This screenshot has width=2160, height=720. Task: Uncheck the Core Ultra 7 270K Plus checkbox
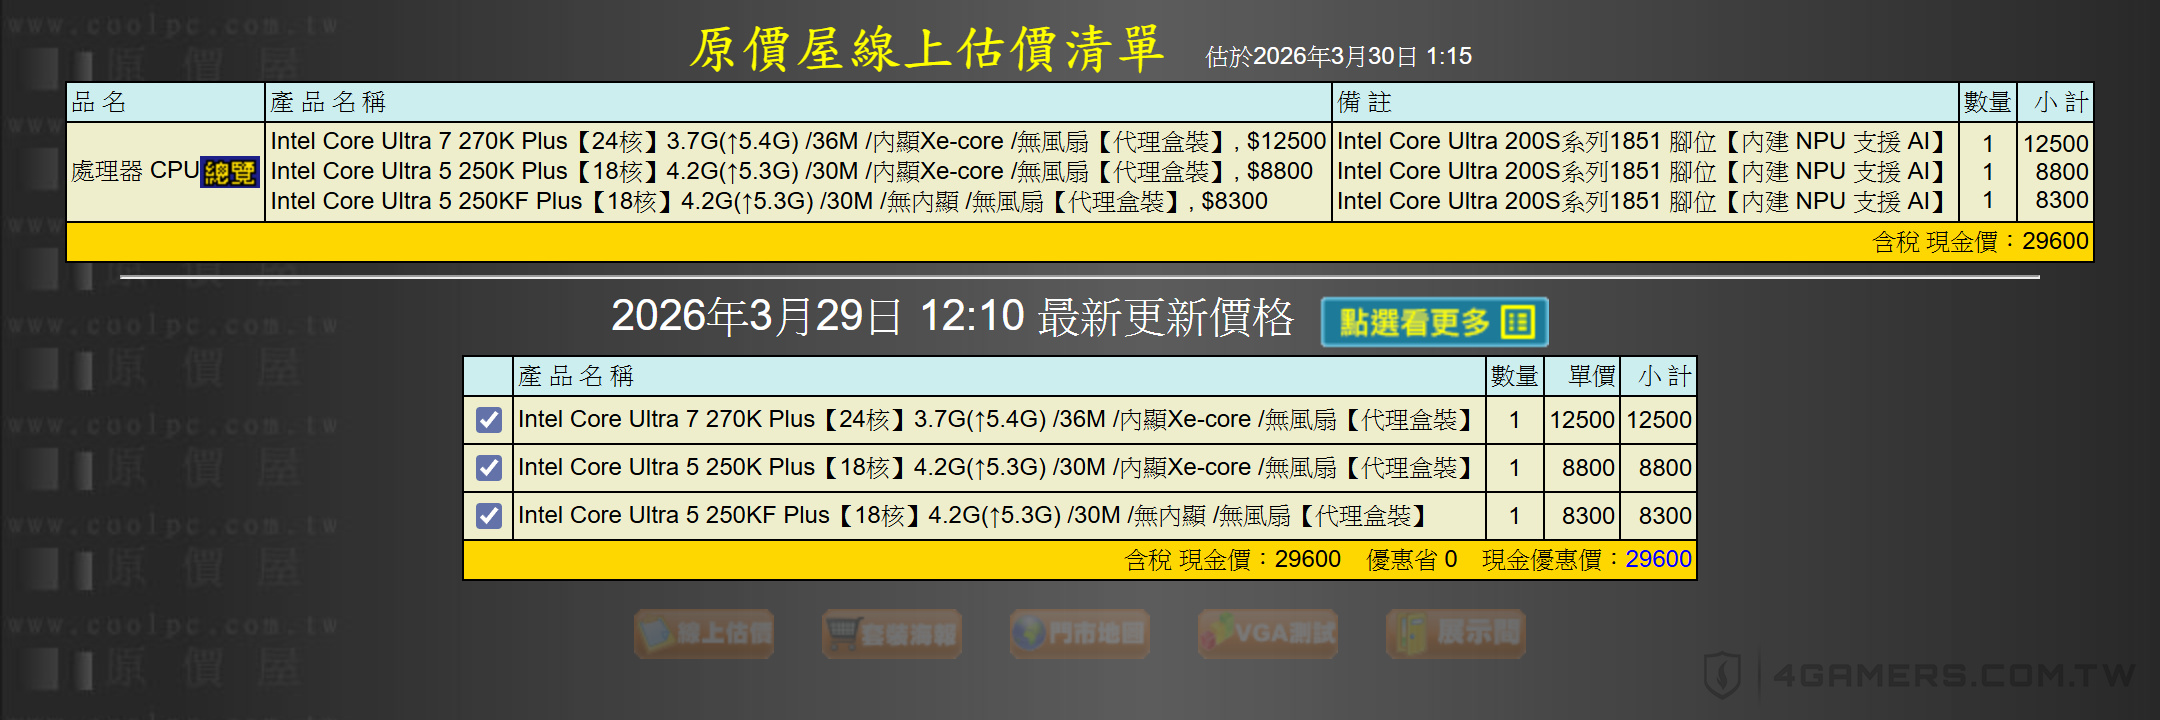(x=489, y=420)
